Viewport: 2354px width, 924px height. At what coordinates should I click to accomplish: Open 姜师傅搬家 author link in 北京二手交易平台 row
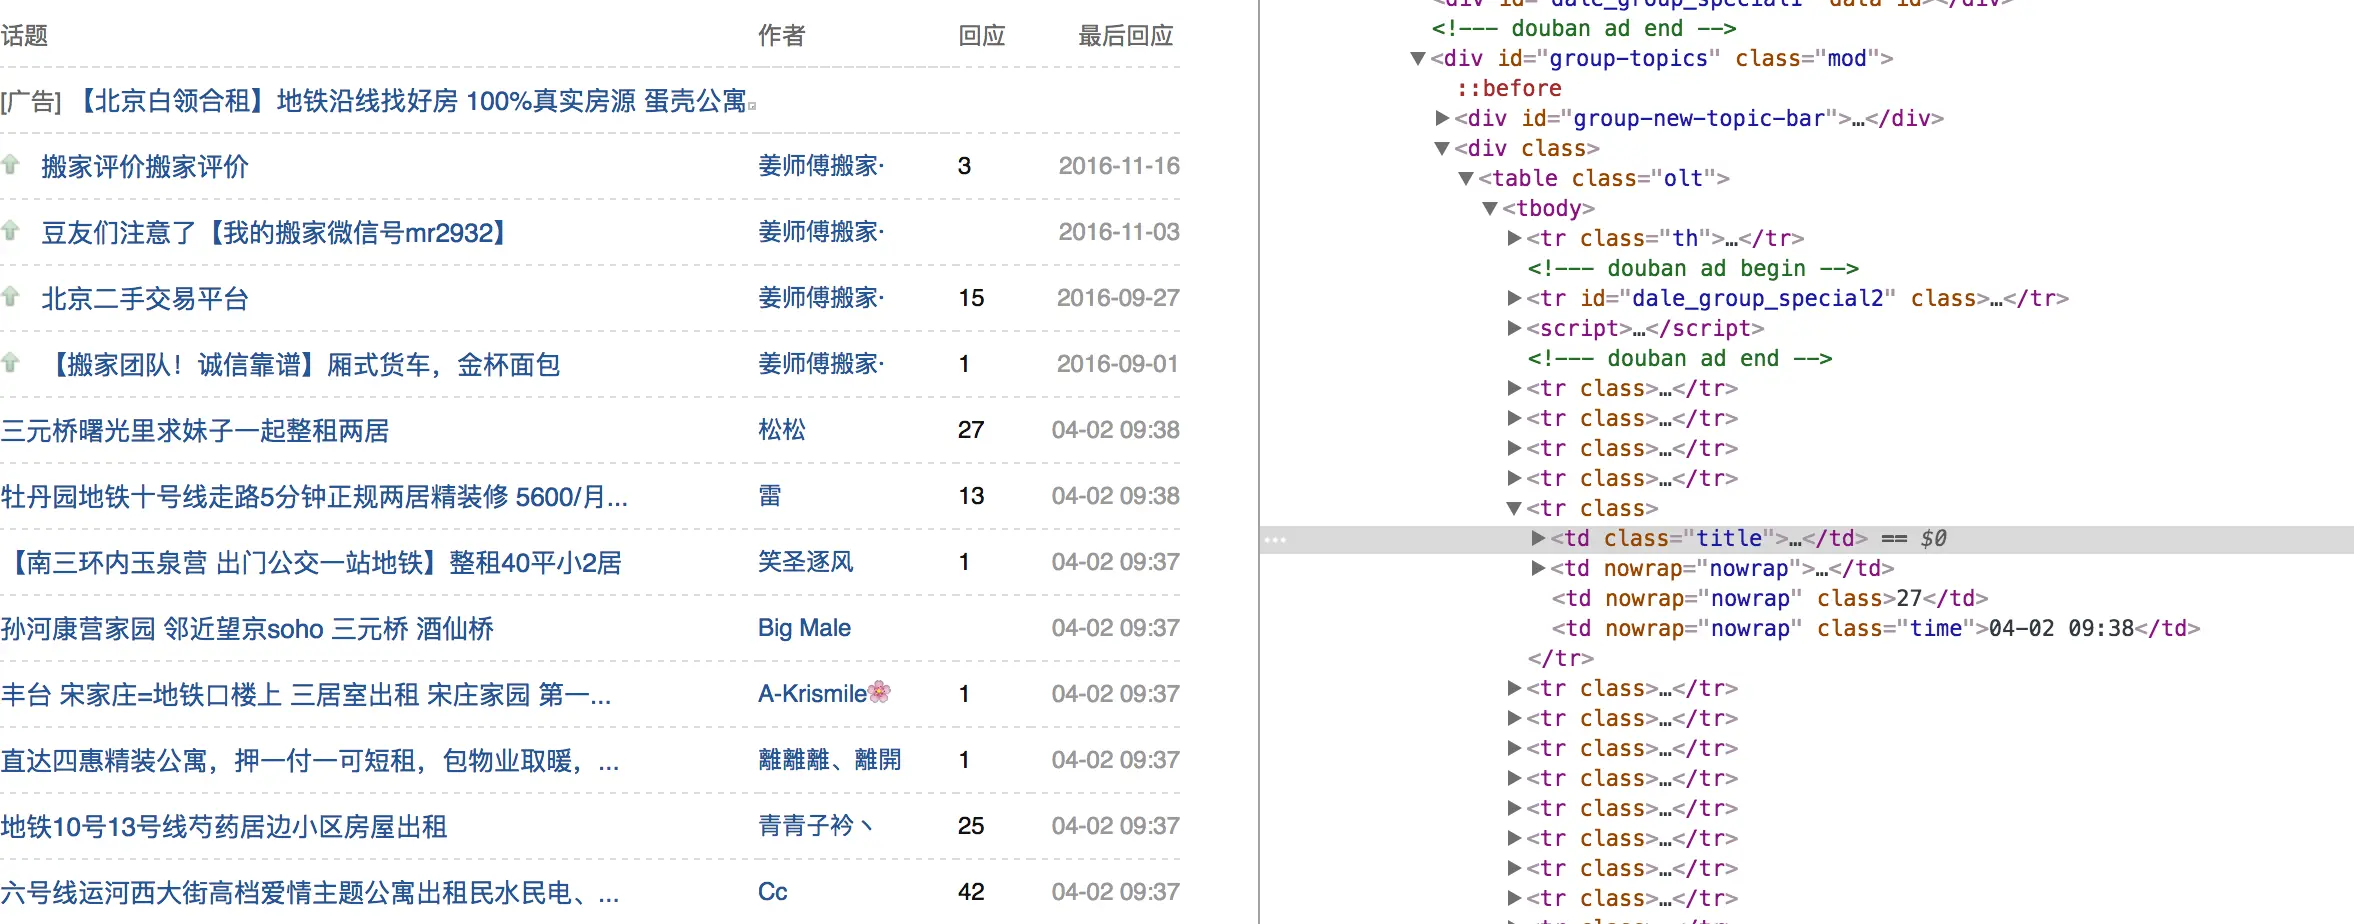[x=821, y=298]
